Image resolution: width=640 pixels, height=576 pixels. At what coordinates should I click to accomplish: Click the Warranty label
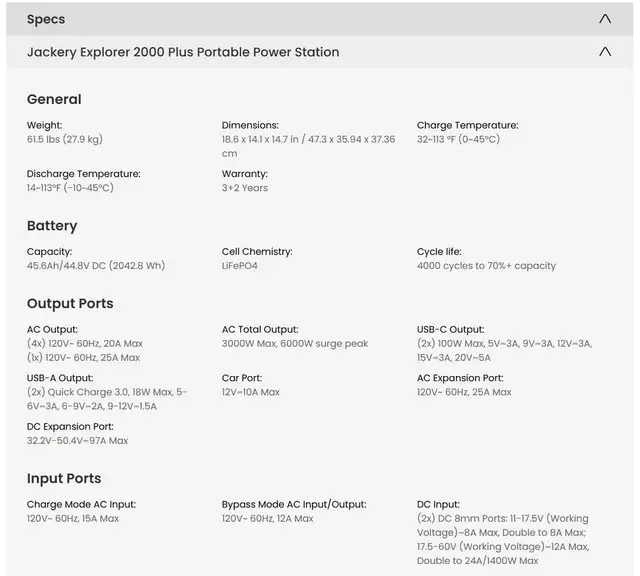point(244,174)
